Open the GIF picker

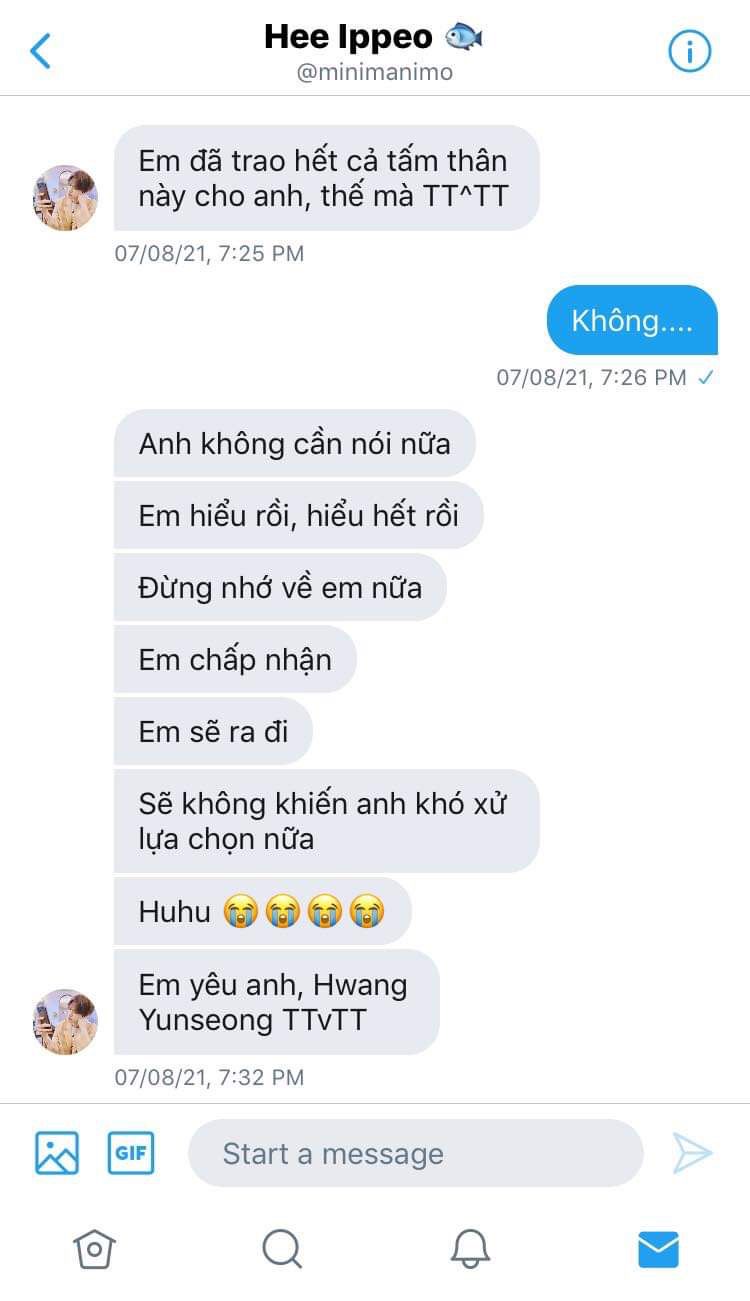pos(131,1153)
